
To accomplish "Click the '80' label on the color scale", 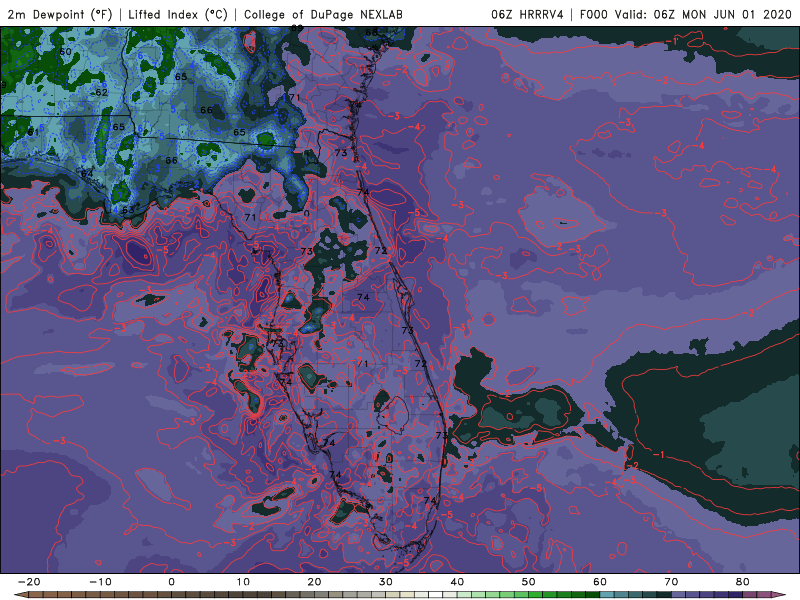I will tap(743, 582).
